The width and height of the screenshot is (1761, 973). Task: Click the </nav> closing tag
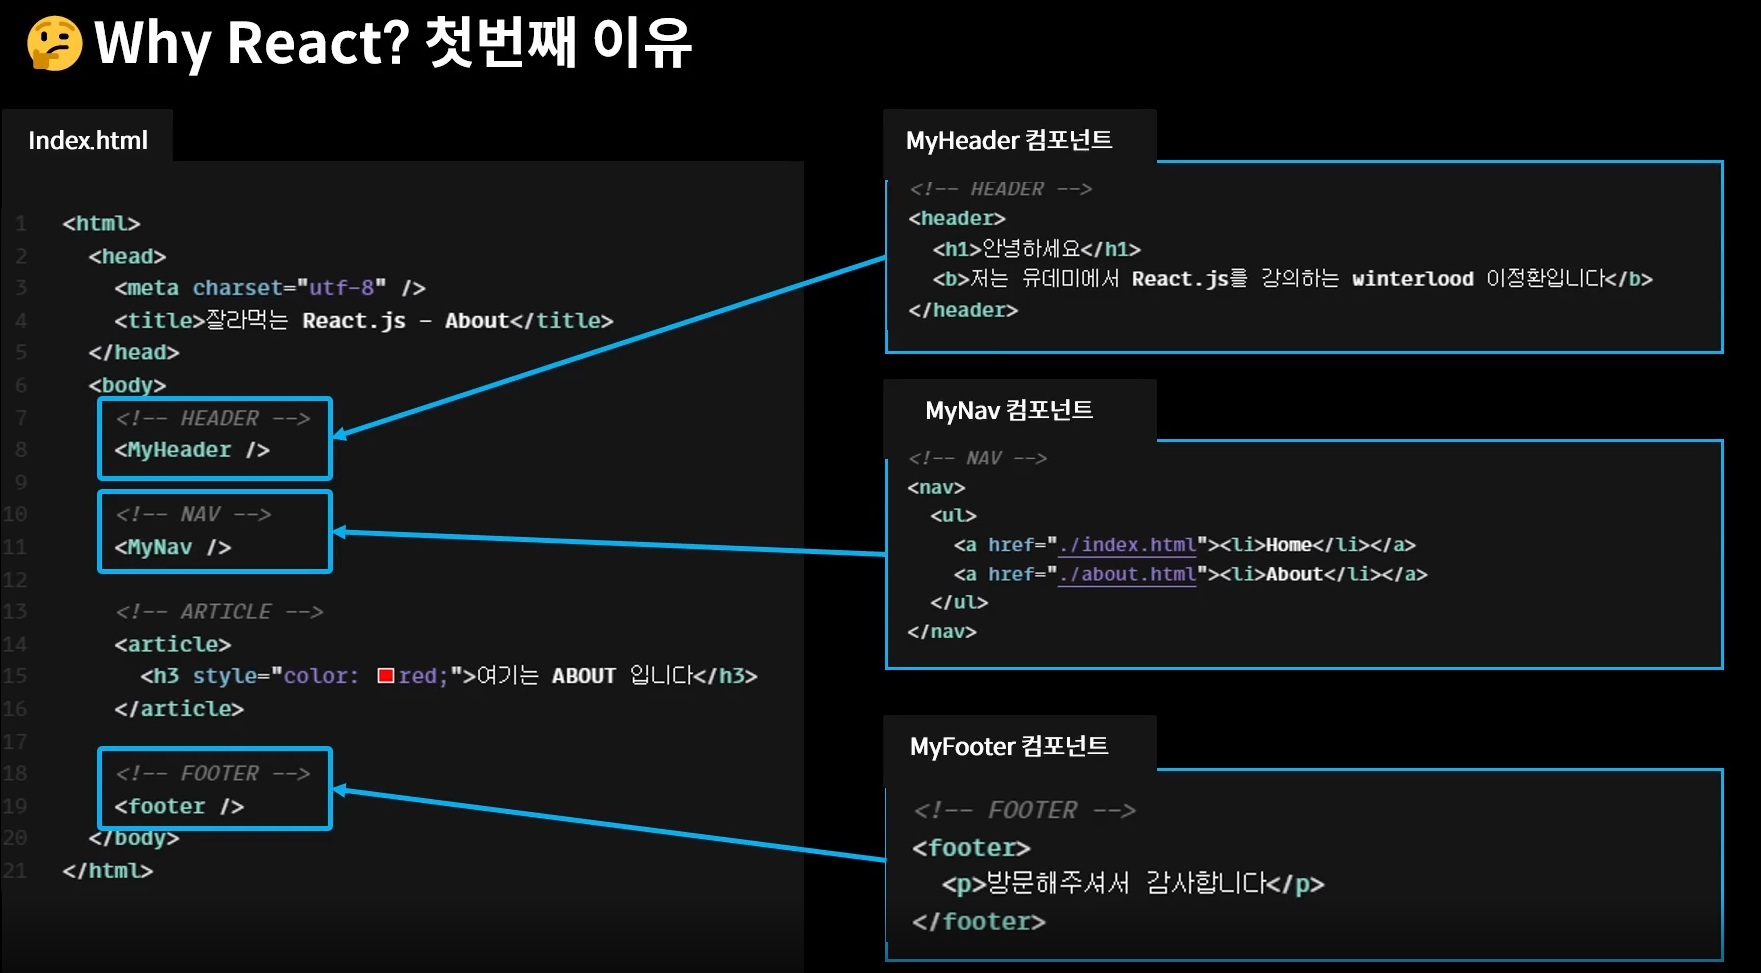[942, 631]
